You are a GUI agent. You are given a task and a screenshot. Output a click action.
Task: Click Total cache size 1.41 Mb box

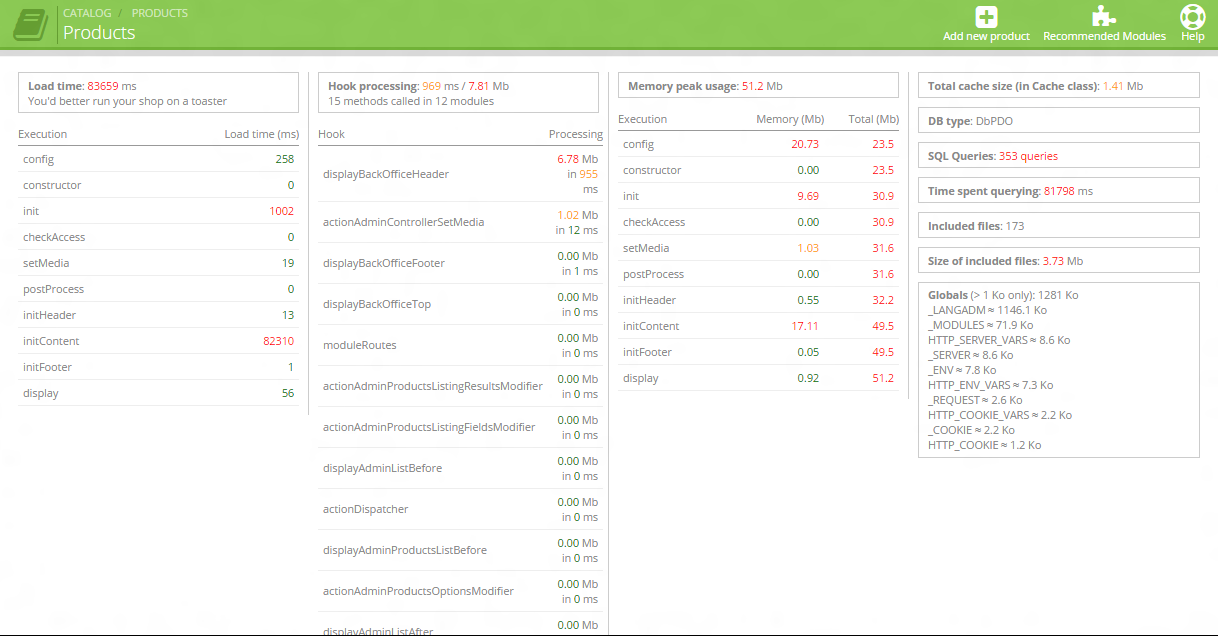coord(1058,85)
